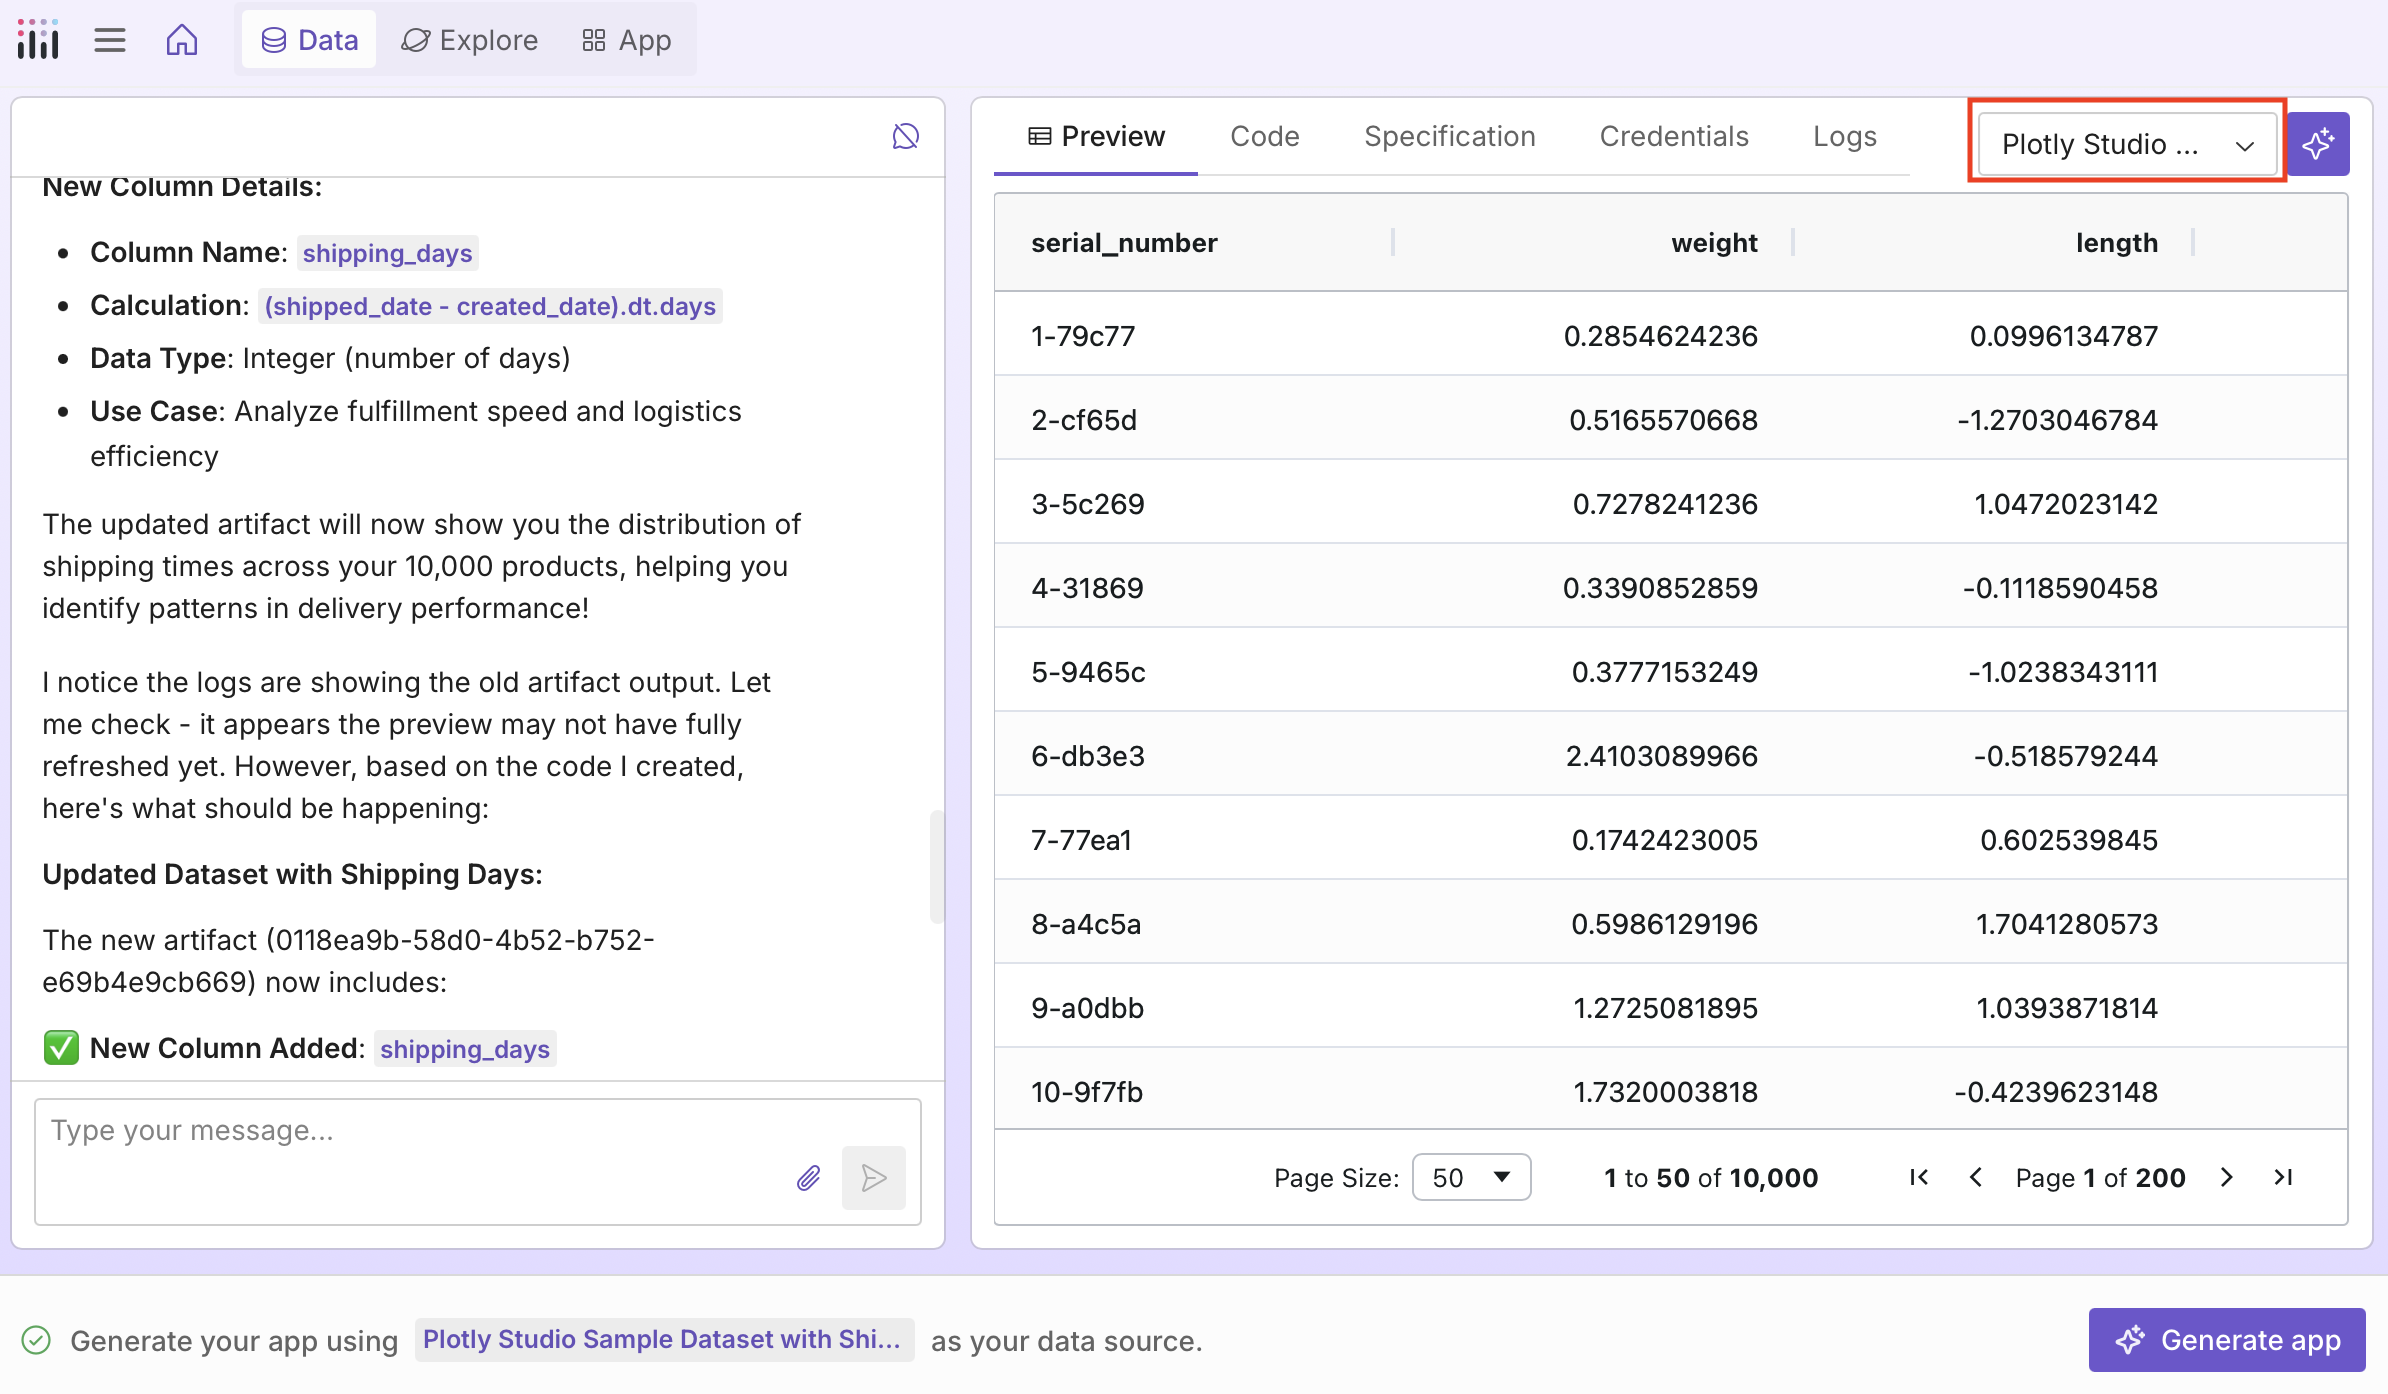Open the Page Size dropdown showing 50

point(1471,1177)
